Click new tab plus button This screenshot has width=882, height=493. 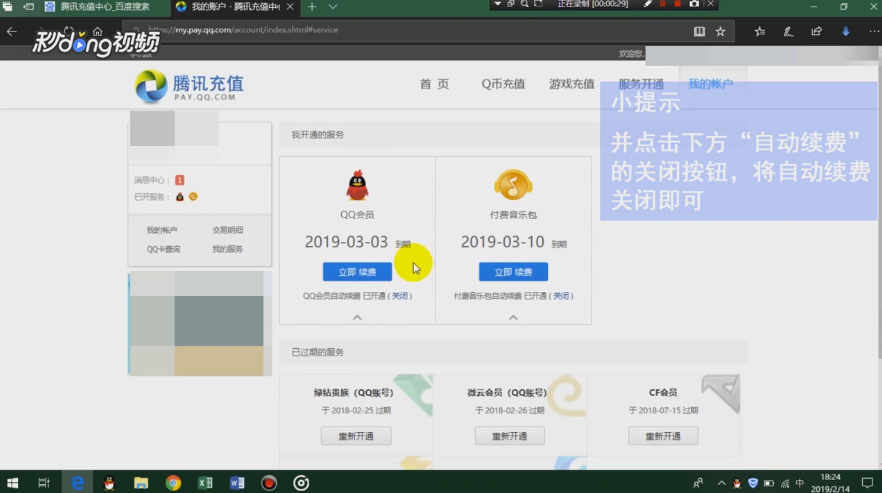click(312, 7)
